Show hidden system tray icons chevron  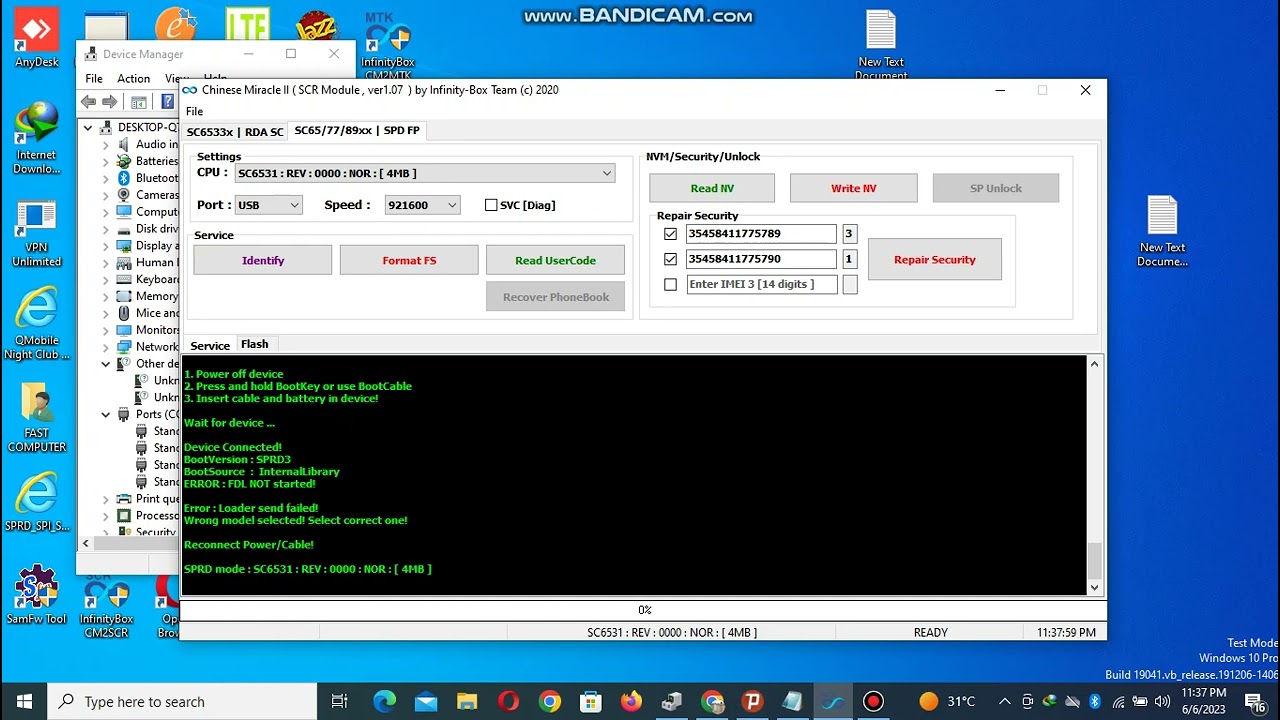pos(1004,701)
